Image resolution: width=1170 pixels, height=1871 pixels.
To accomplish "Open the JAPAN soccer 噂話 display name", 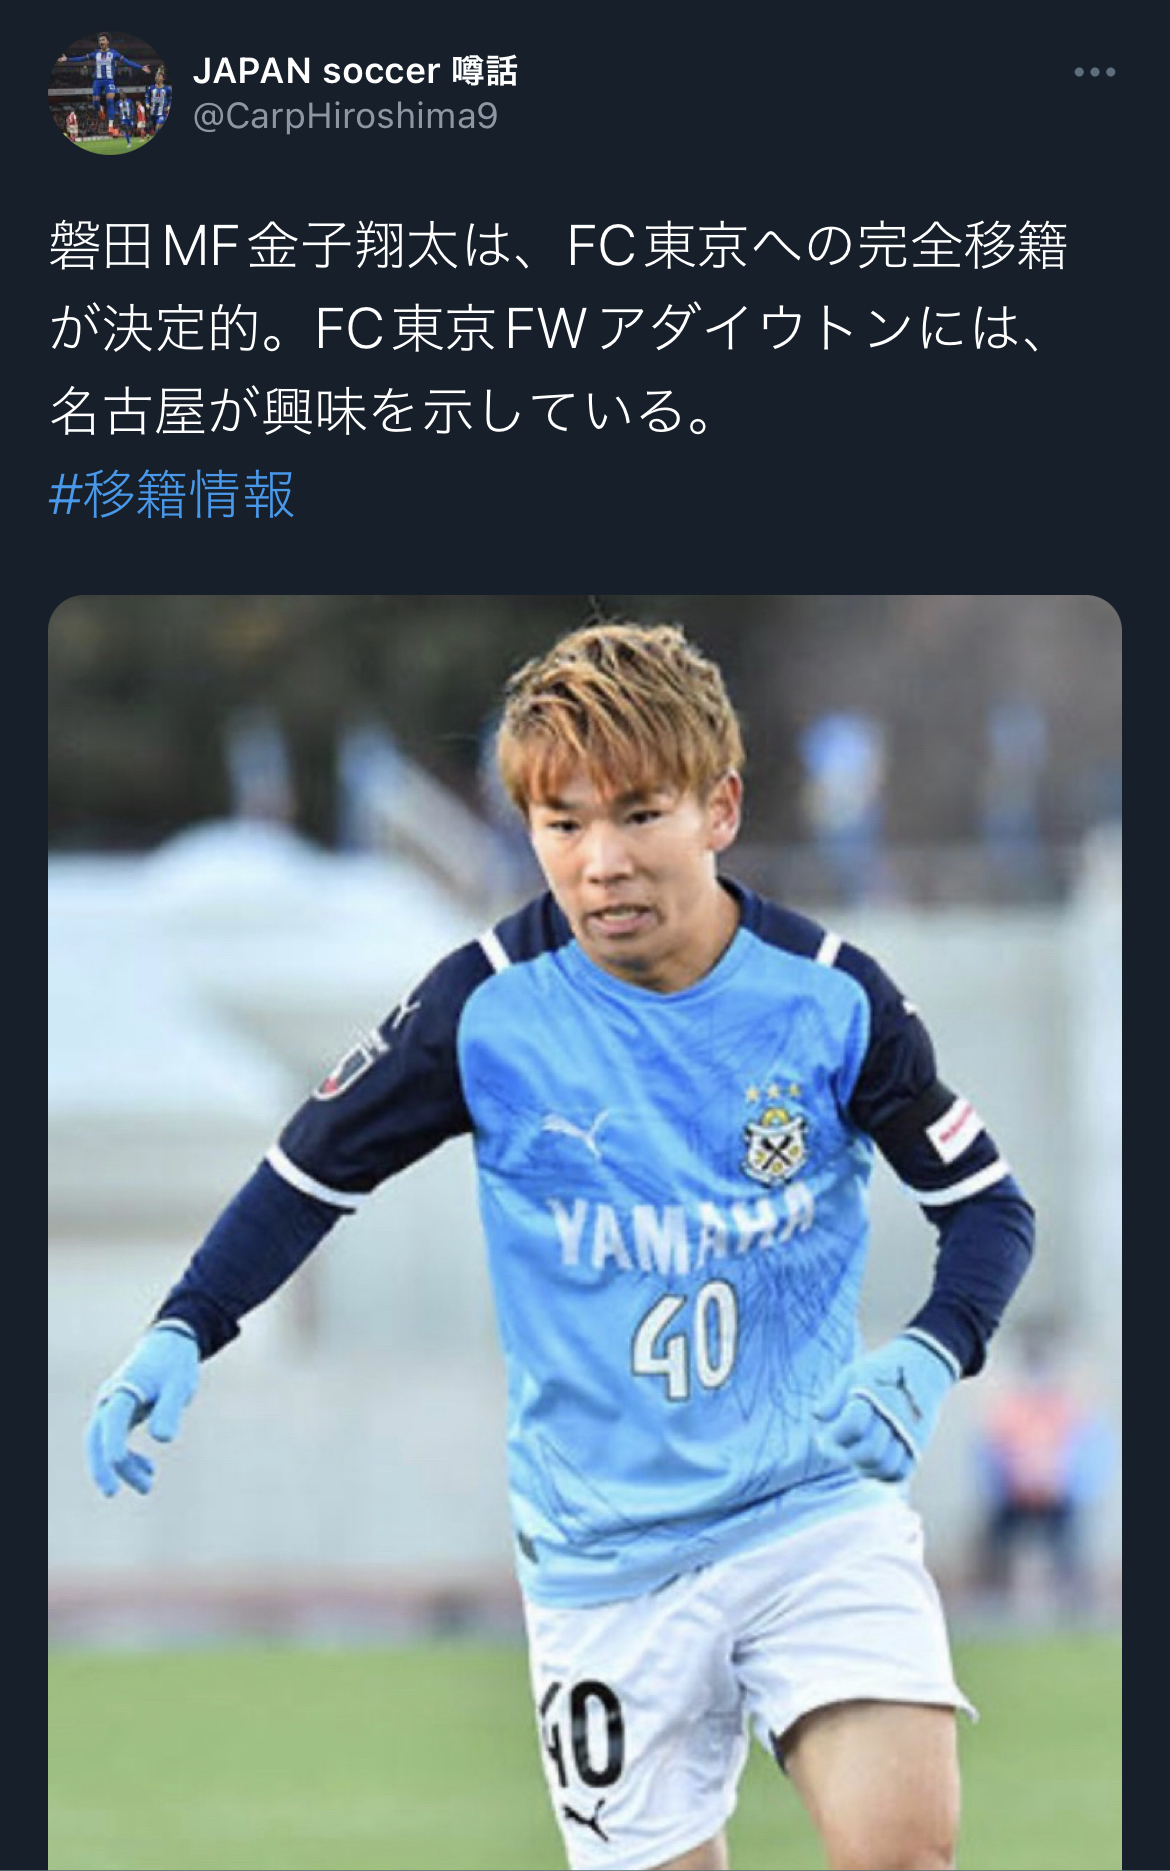I will 355,70.
